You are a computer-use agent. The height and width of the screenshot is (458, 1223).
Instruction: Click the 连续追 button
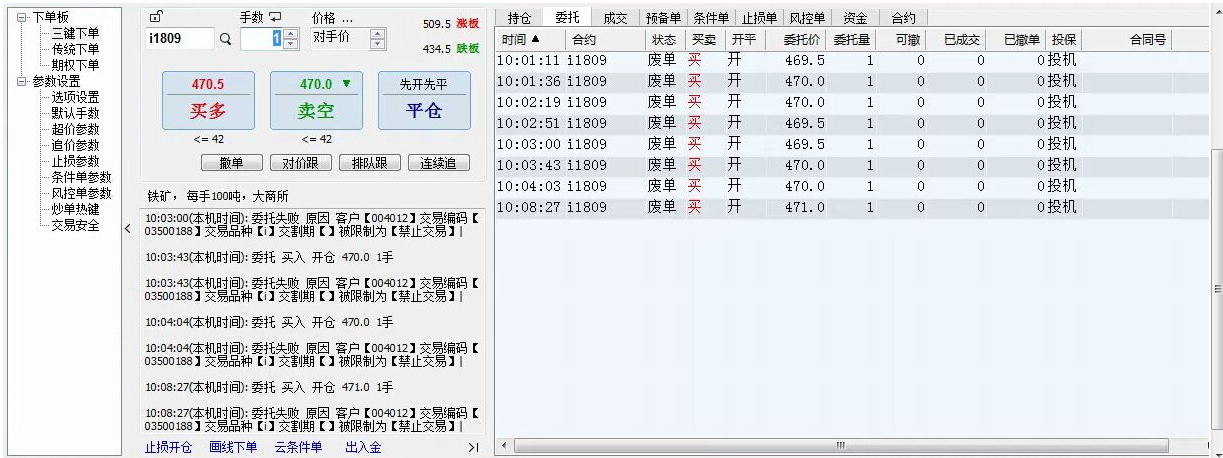point(438,163)
